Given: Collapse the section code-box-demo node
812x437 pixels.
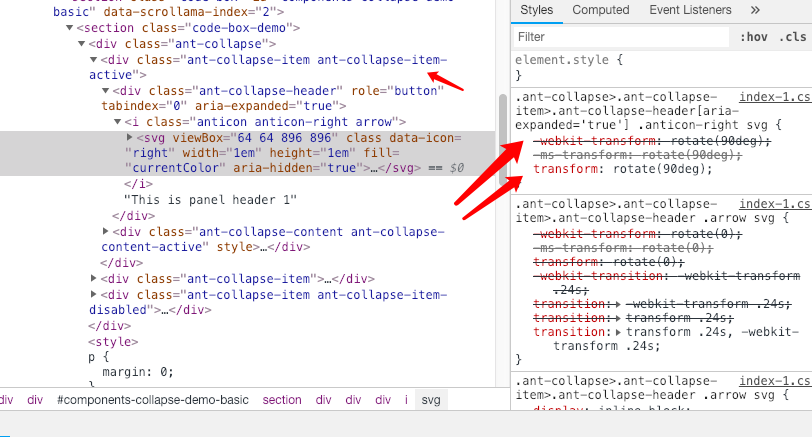Looking at the screenshot, I should pos(69,27).
